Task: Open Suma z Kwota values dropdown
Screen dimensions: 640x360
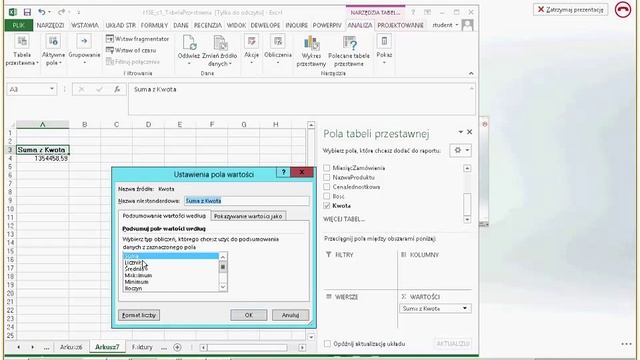Action: point(464,309)
